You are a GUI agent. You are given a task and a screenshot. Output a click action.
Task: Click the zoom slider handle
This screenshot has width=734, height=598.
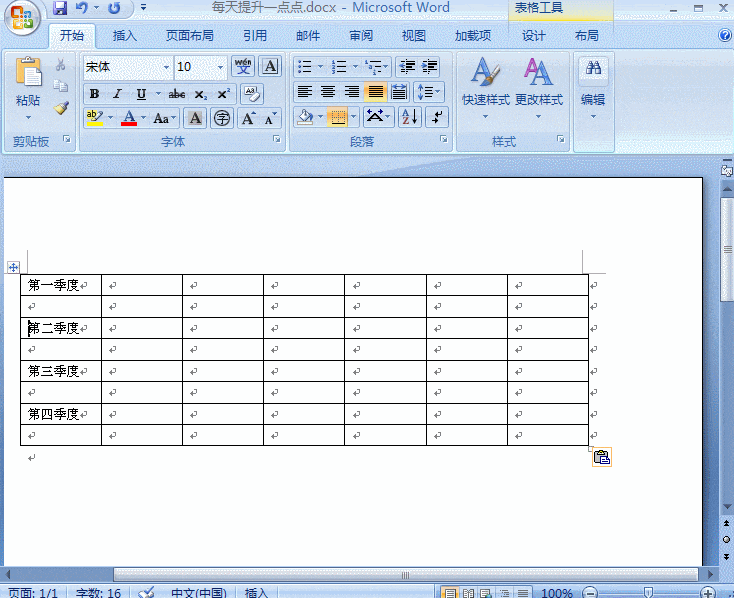(x=648, y=593)
